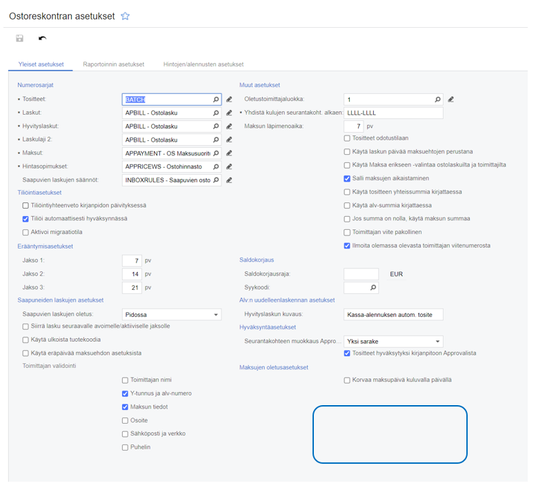
Task: Open the Hyvityslaskut selector lookup
Action: pyautogui.click(x=216, y=126)
